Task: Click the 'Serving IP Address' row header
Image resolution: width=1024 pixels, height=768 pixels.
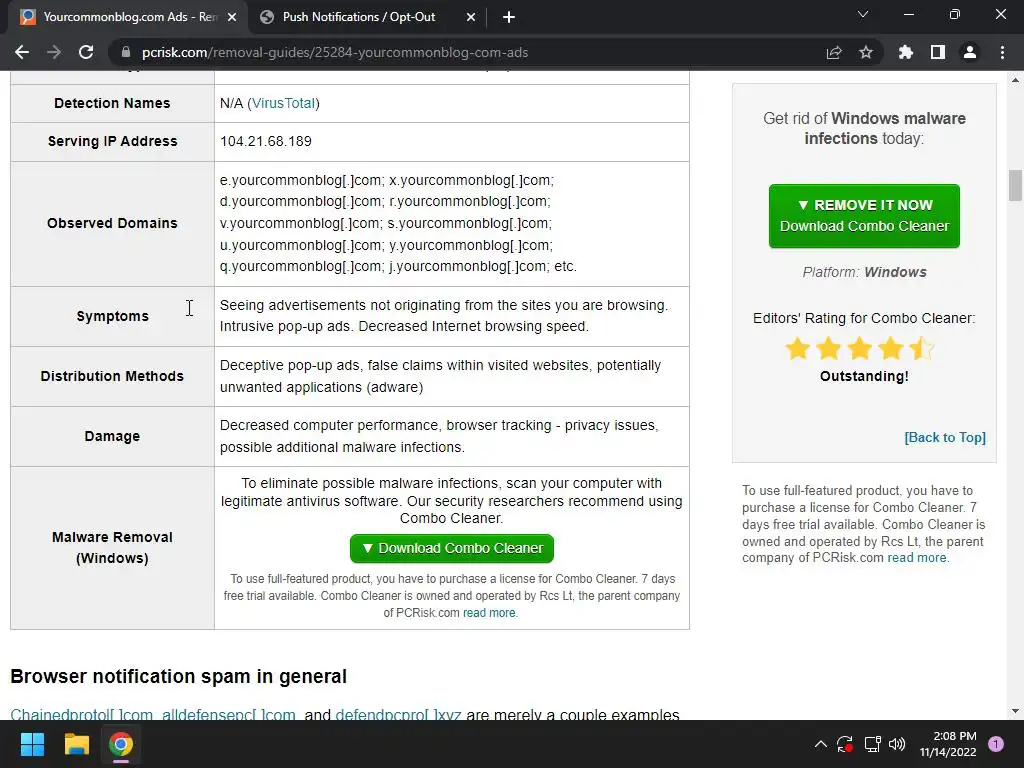Action: (x=112, y=141)
